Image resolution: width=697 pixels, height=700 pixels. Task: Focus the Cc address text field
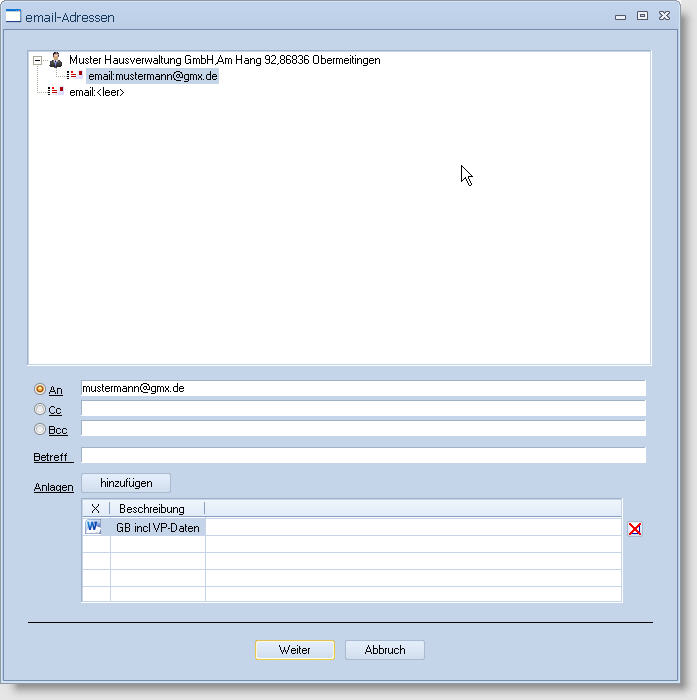[363, 409]
